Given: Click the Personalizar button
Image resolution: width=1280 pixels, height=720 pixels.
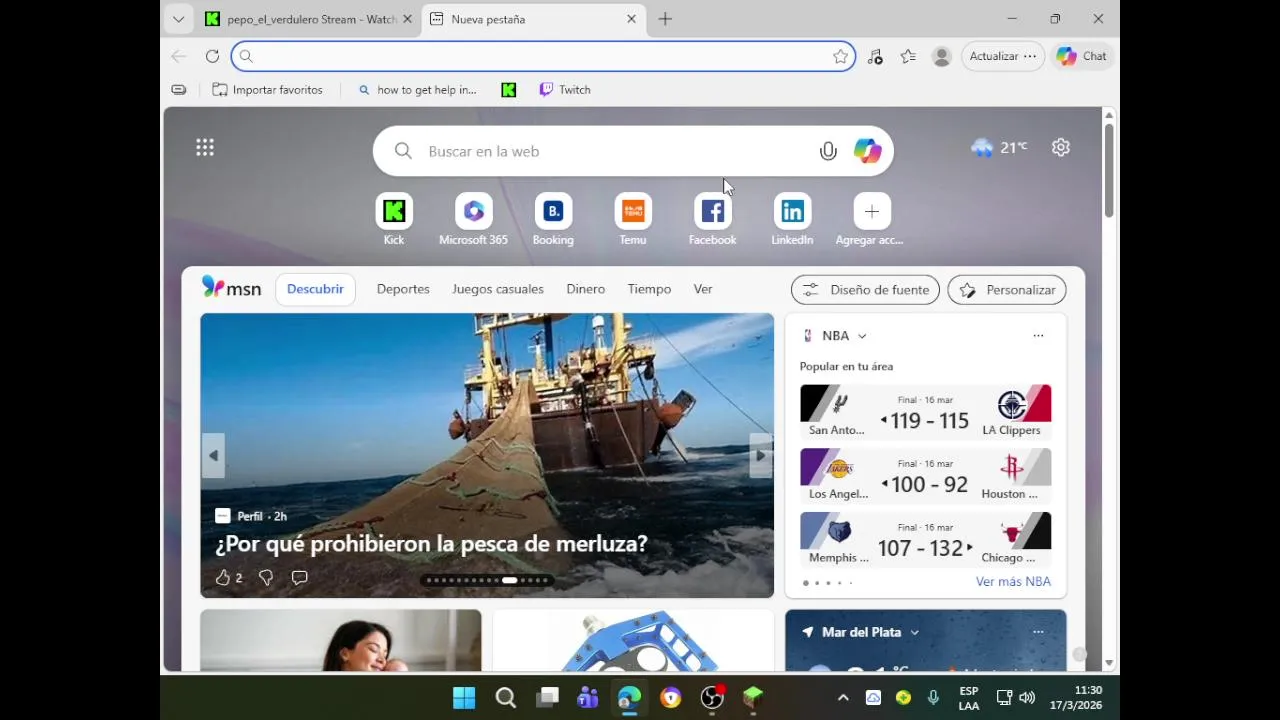Looking at the screenshot, I should pyautogui.click(x=1007, y=290).
